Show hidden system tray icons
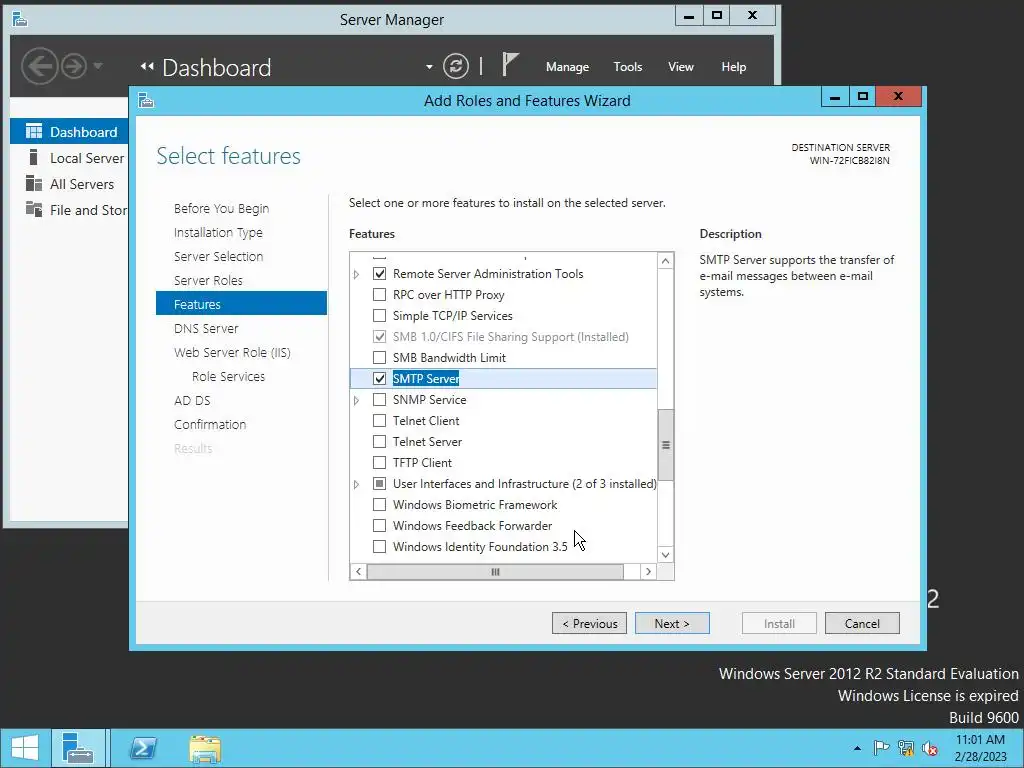Viewport: 1024px width, 768px height. pyautogui.click(x=857, y=748)
